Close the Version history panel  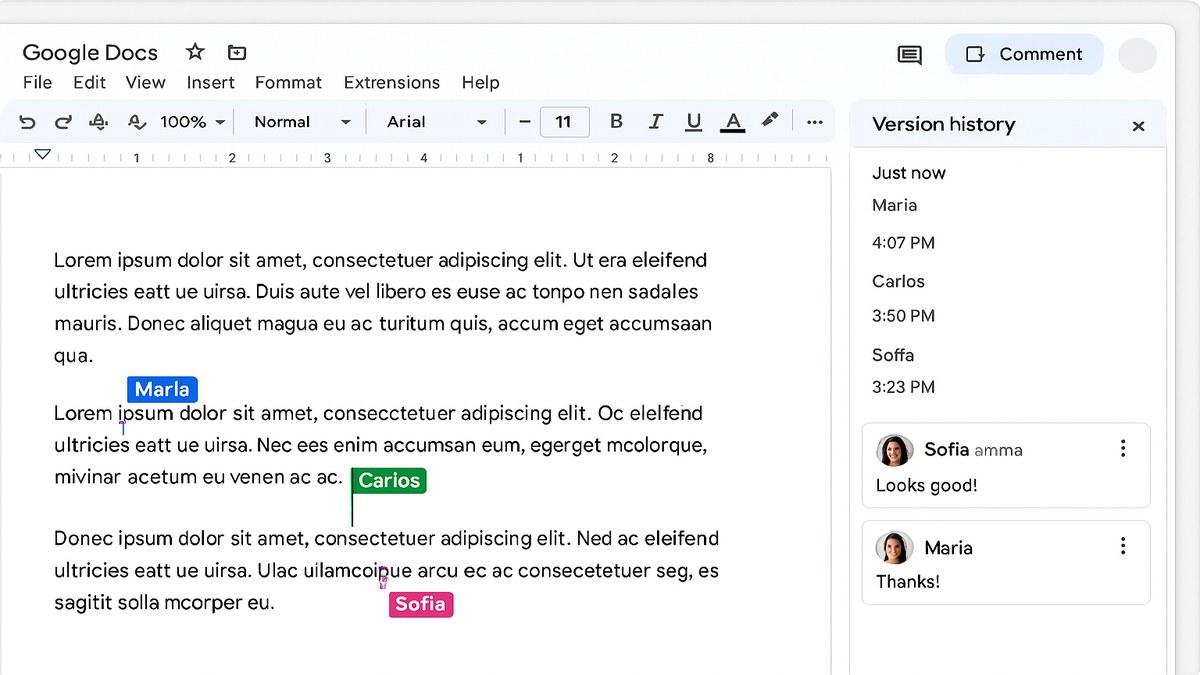click(1138, 126)
